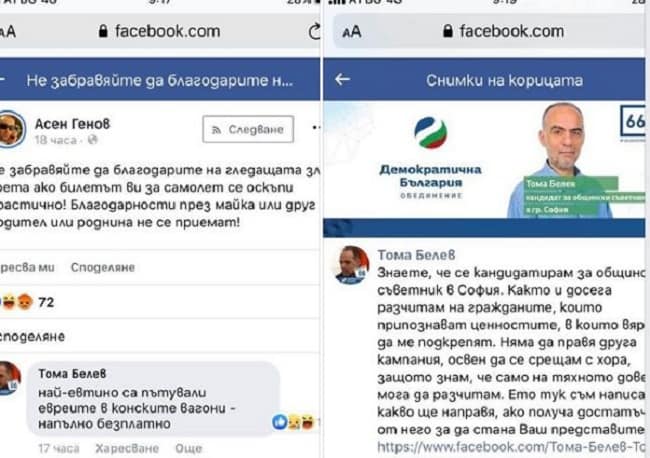Screen dimensions: 650x458
Task: Tap the Тома Белев name above the cover description
Action: click(416, 255)
